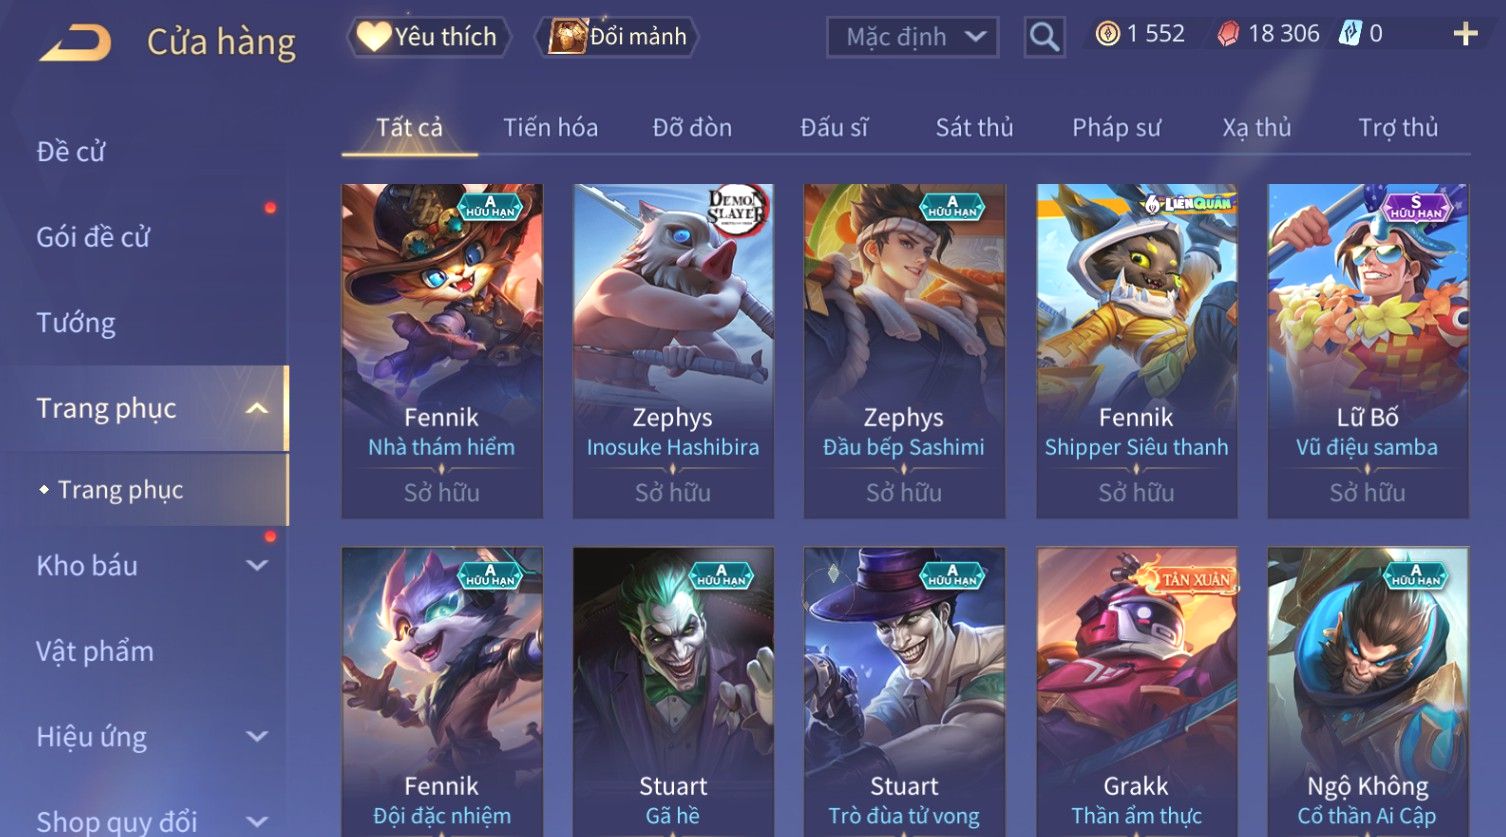Switch to the Sát thủ tab

tap(974, 128)
